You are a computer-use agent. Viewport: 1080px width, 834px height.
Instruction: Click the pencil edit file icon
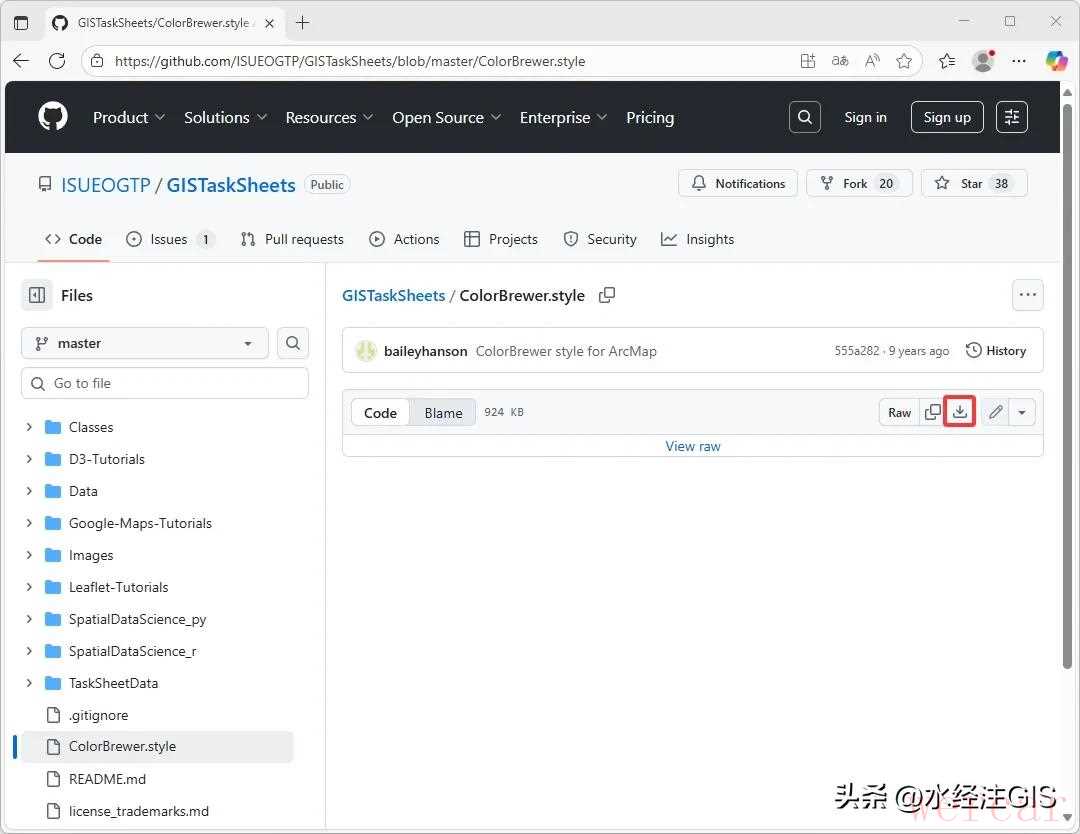(995, 412)
